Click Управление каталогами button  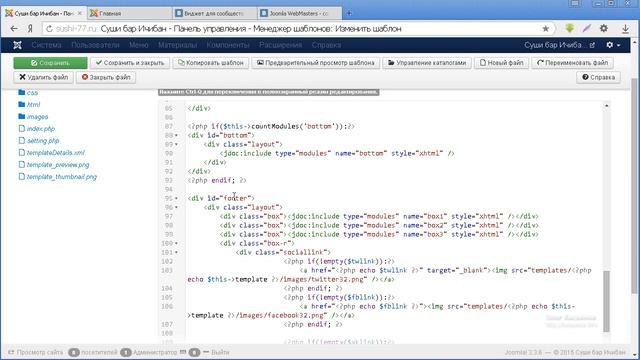click(x=427, y=63)
